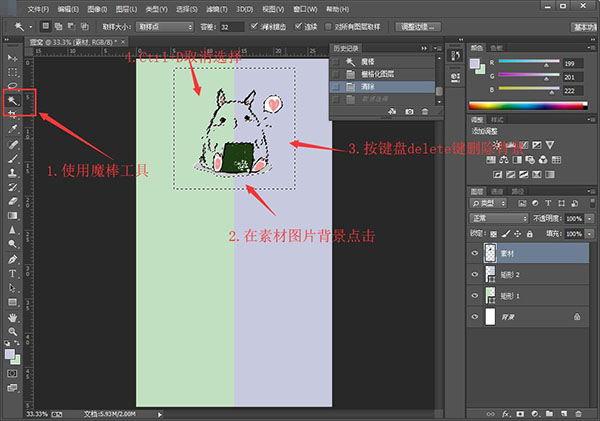Toggle lock all padlock icon

(x=530, y=233)
